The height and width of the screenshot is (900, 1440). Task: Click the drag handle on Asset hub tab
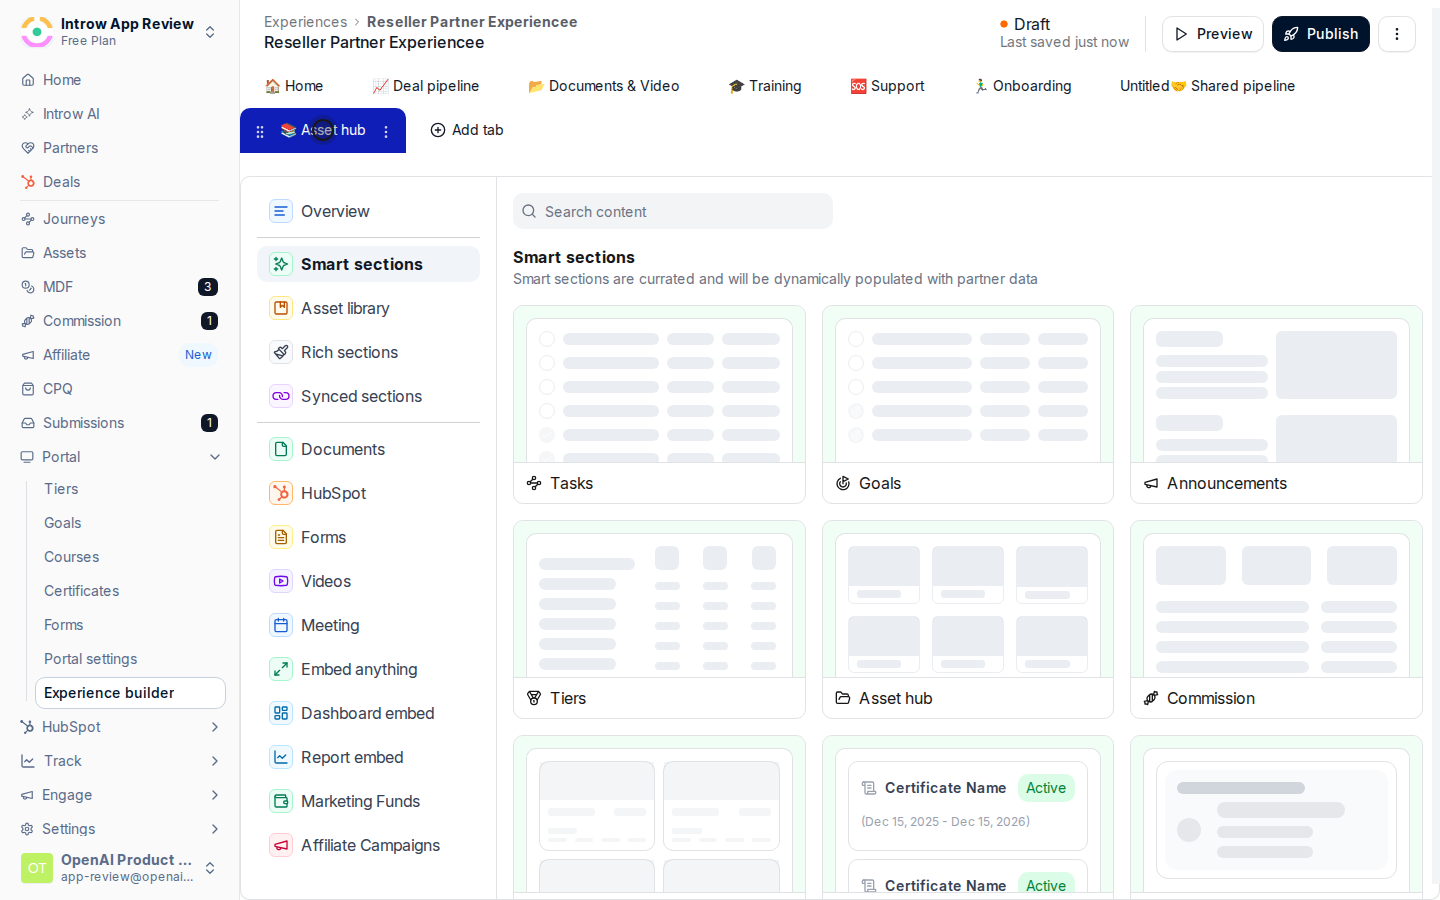(x=260, y=131)
